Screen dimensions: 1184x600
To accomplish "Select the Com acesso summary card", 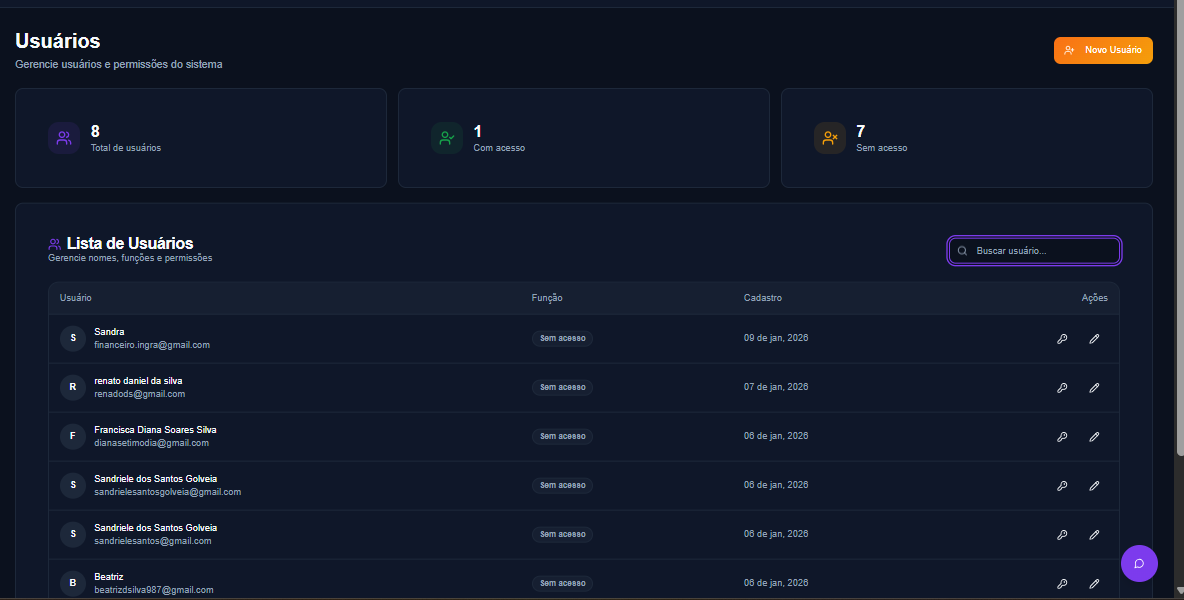I will coord(584,138).
